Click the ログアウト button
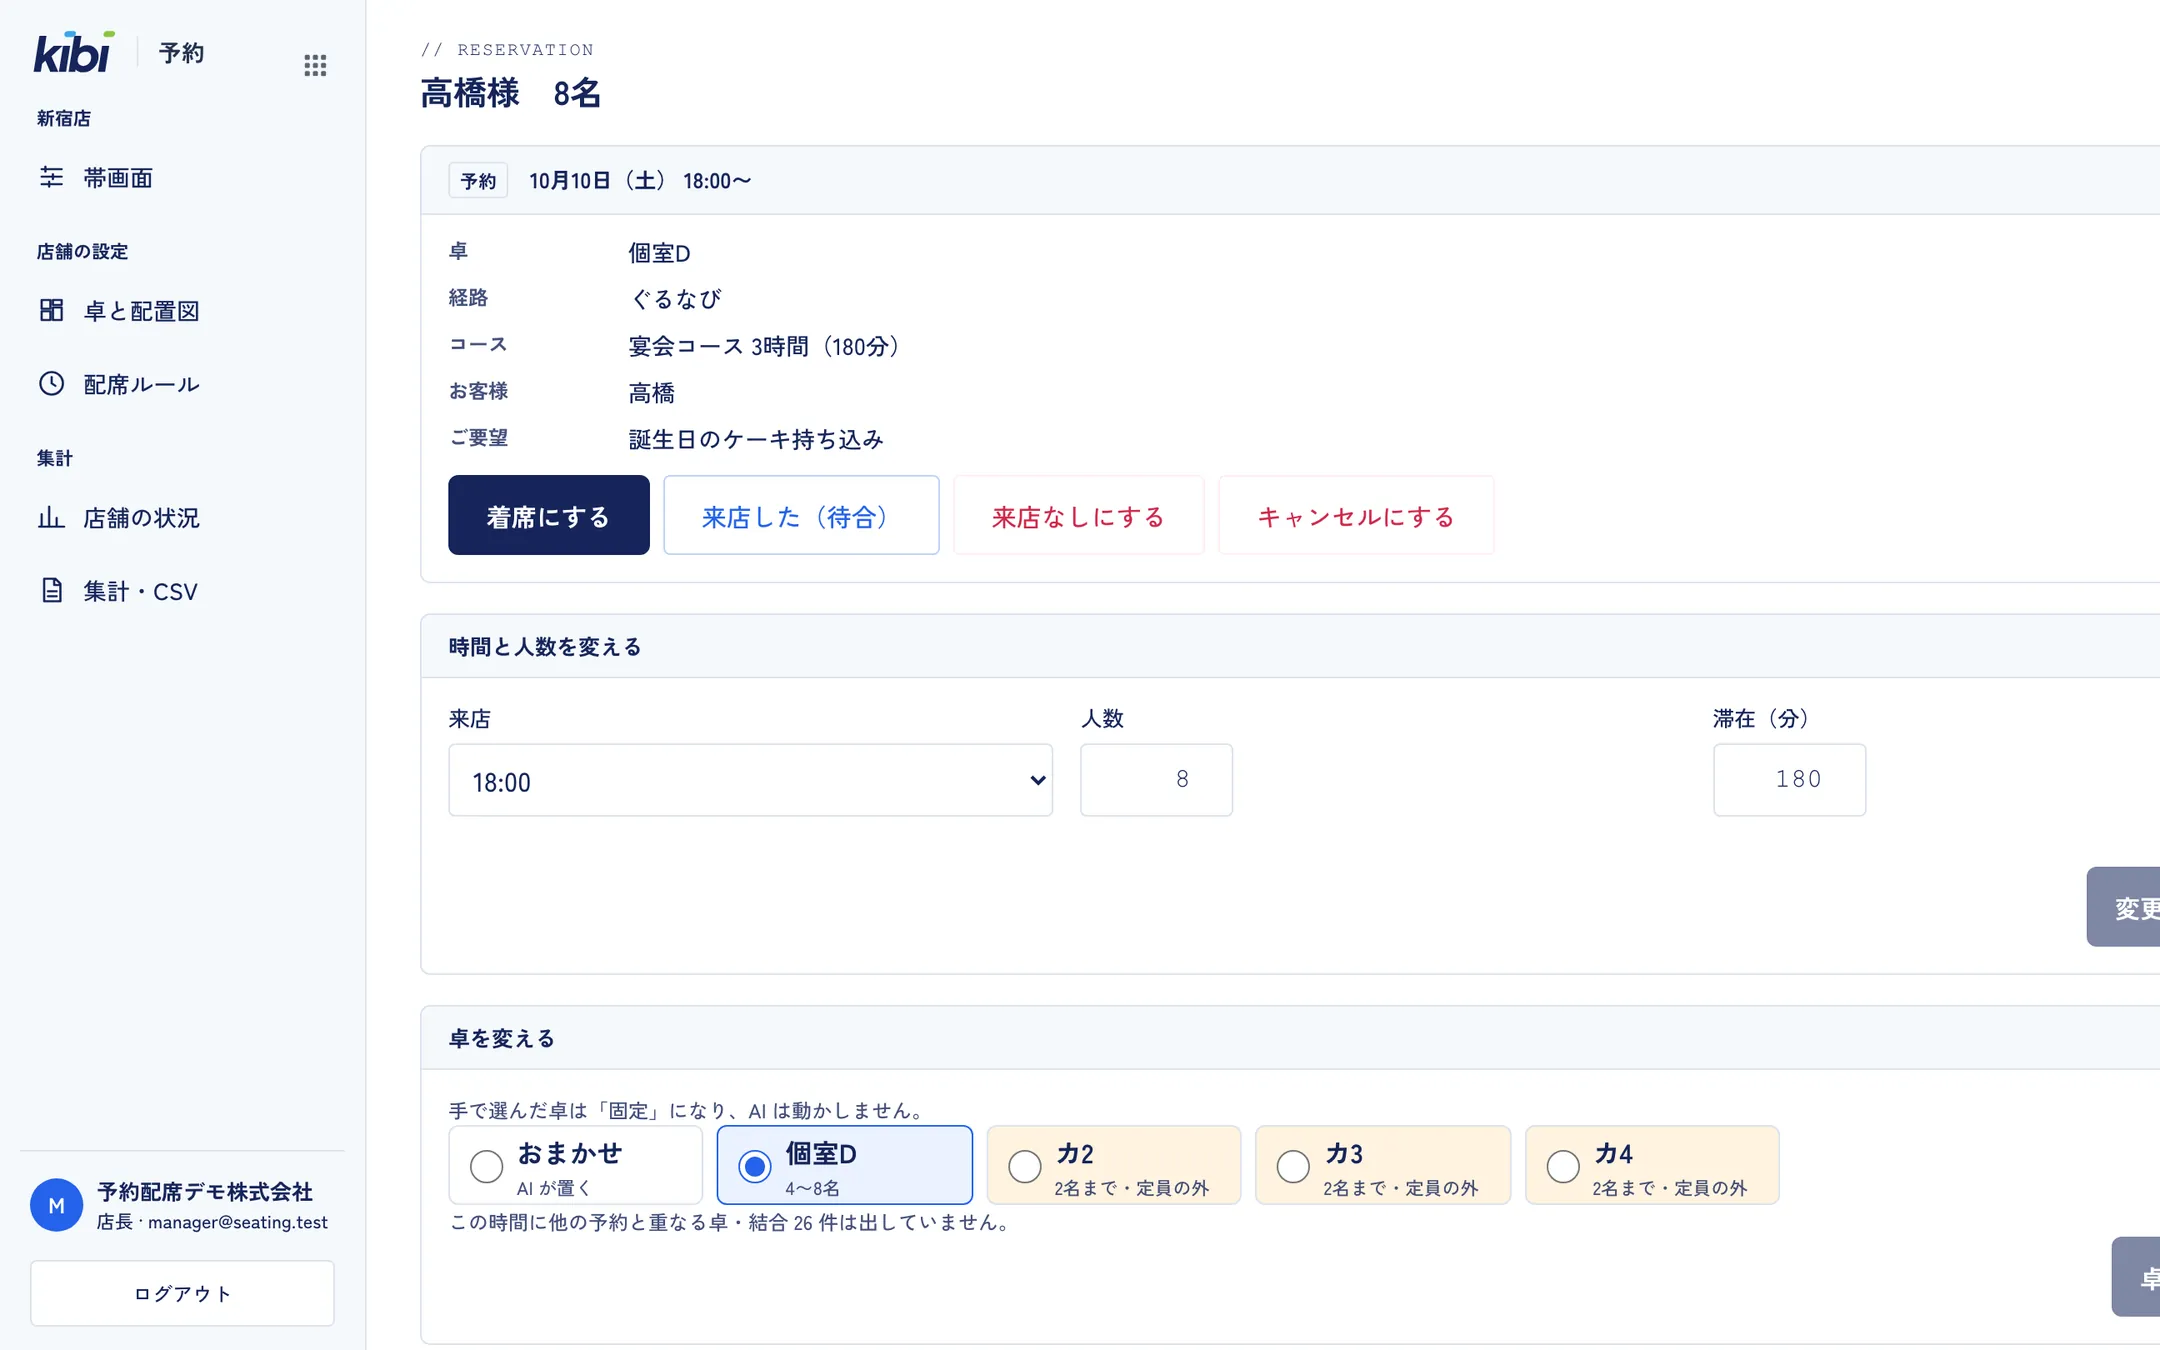The image size is (2160, 1350). click(x=182, y=1293)
